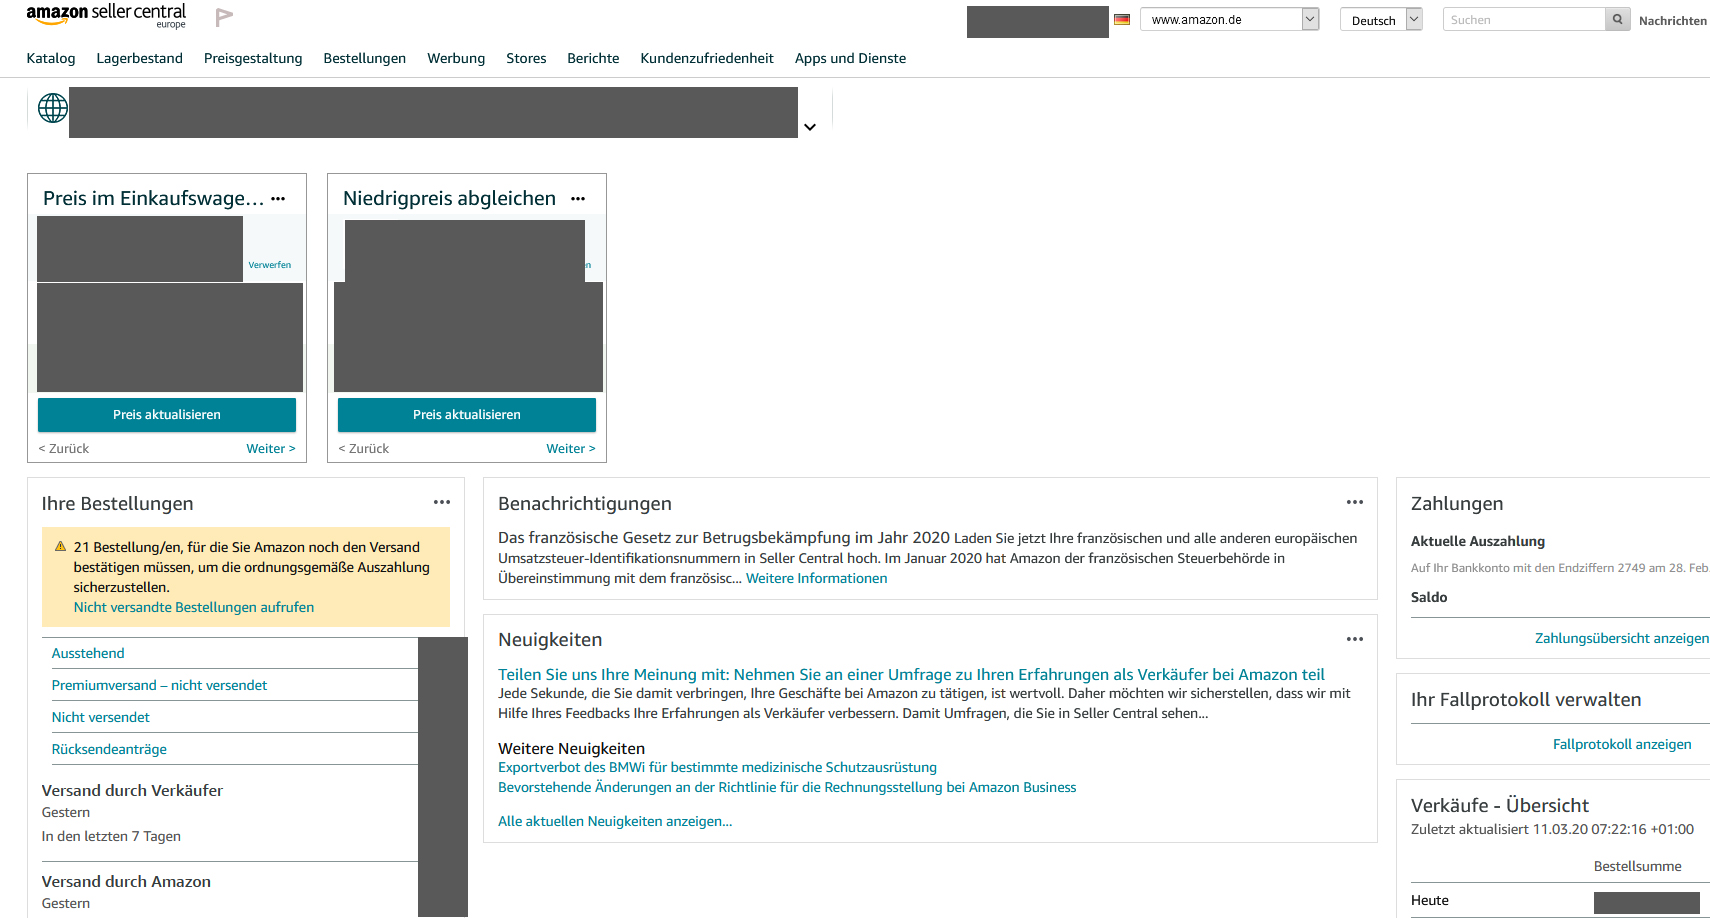This screenshot has height=918, width=1710.
Task: Click the Weitere Neuigkeiten subheading
Action: click(571, 748)
